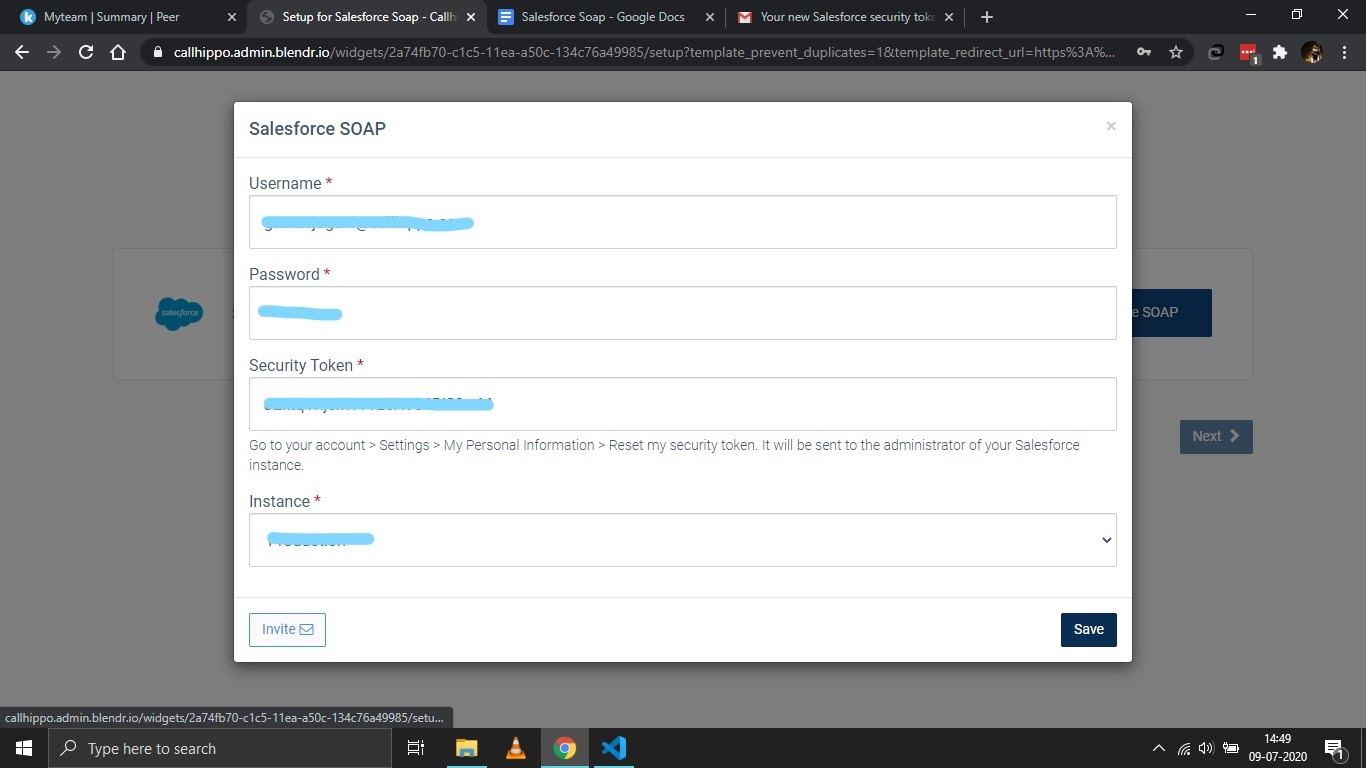Screen dimensions: 1366x768
Task: Click the browser address bar URL
Action: pyautogui.click(x=645, y=52)
